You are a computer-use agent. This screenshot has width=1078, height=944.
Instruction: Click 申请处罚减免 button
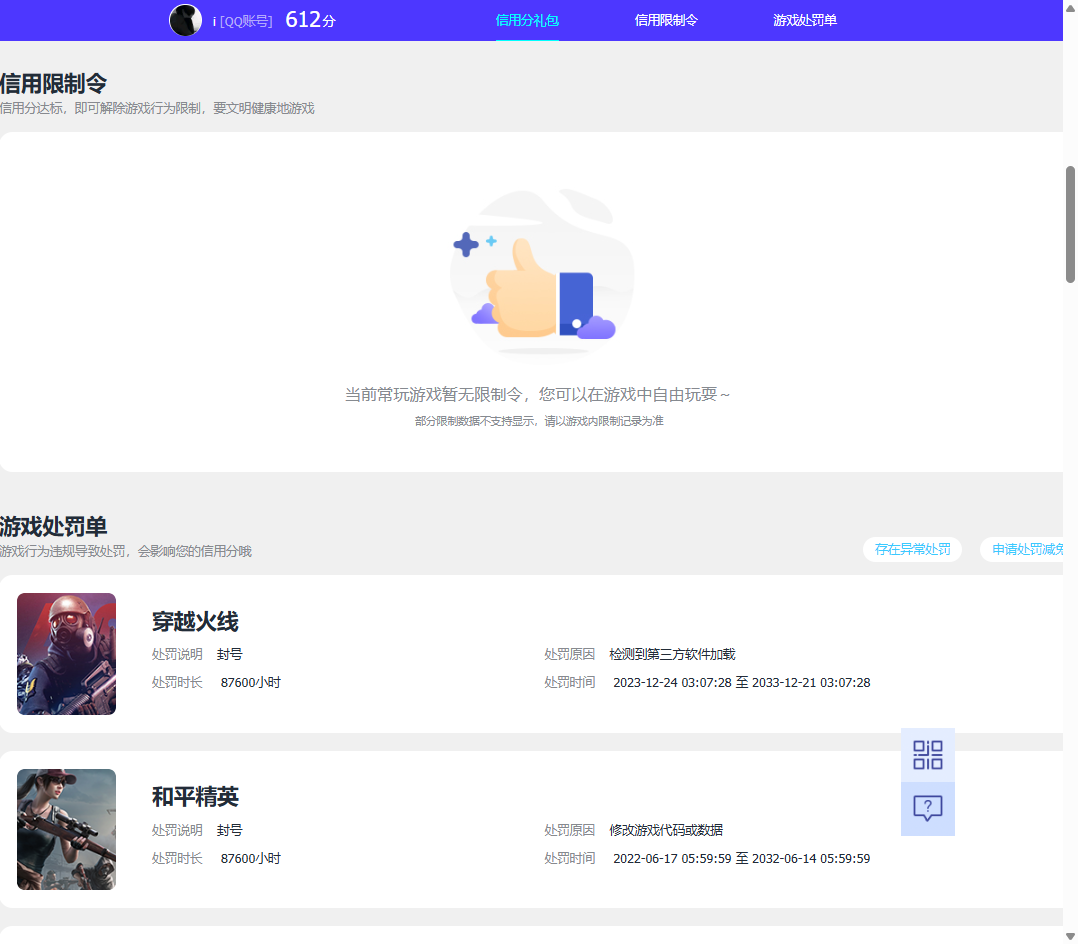[1022, 549]
